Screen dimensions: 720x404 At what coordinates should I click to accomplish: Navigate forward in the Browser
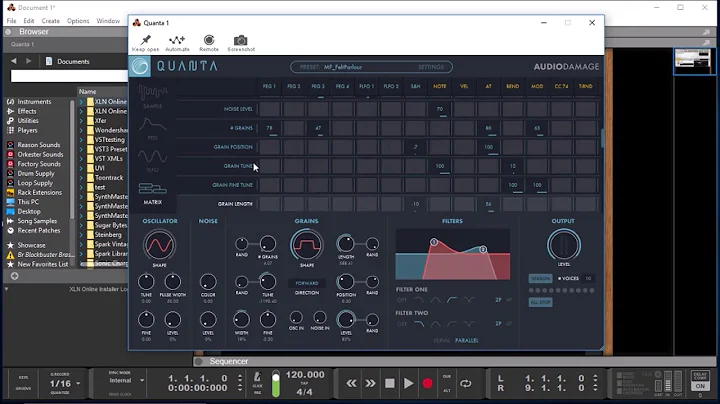click(x=28, y=61)
